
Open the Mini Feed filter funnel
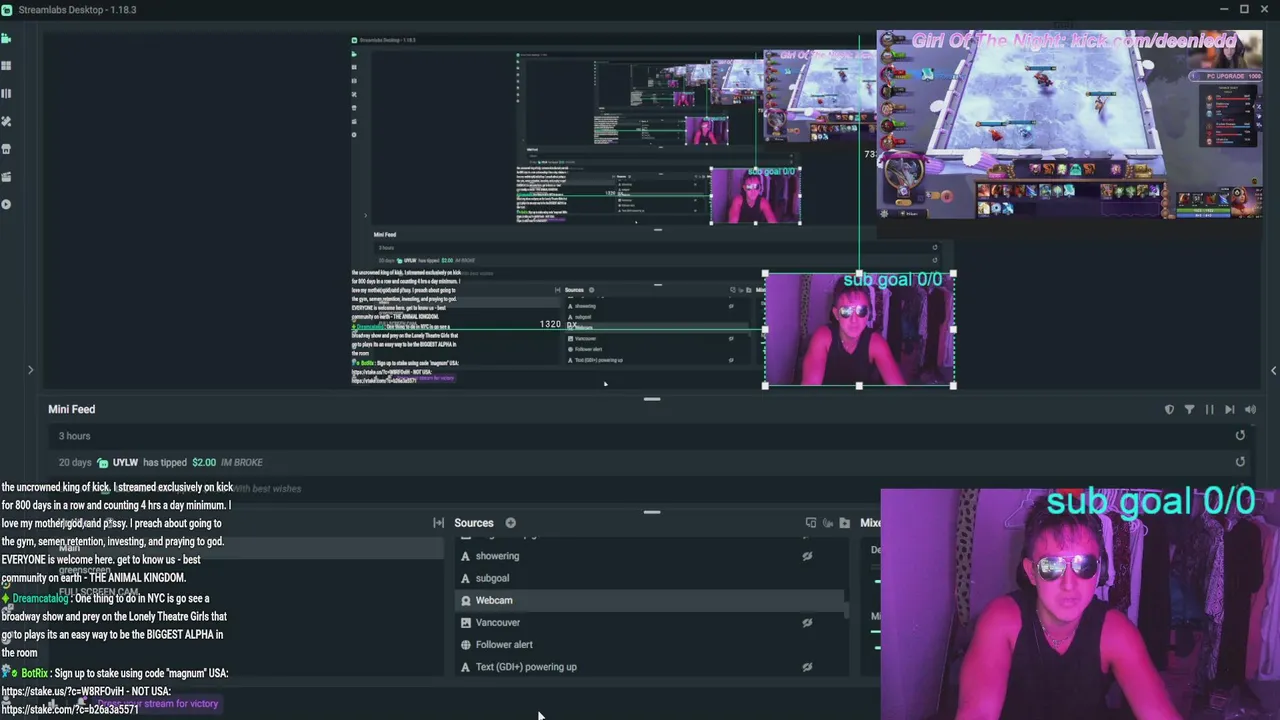1189,409
